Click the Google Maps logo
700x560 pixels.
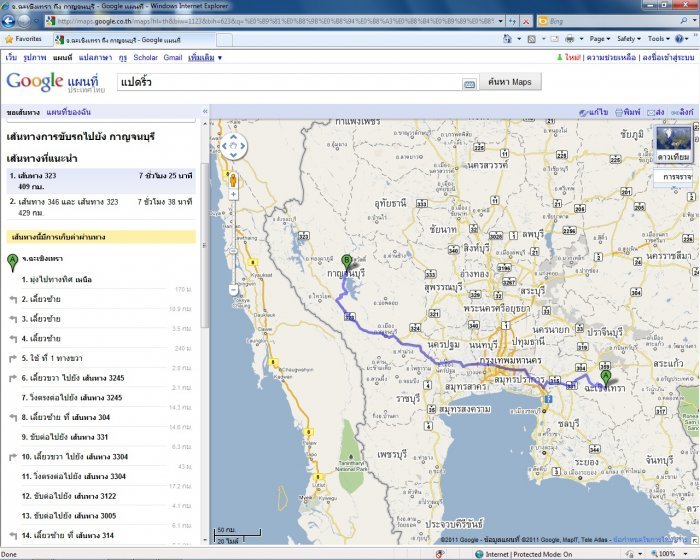[56, 82]
